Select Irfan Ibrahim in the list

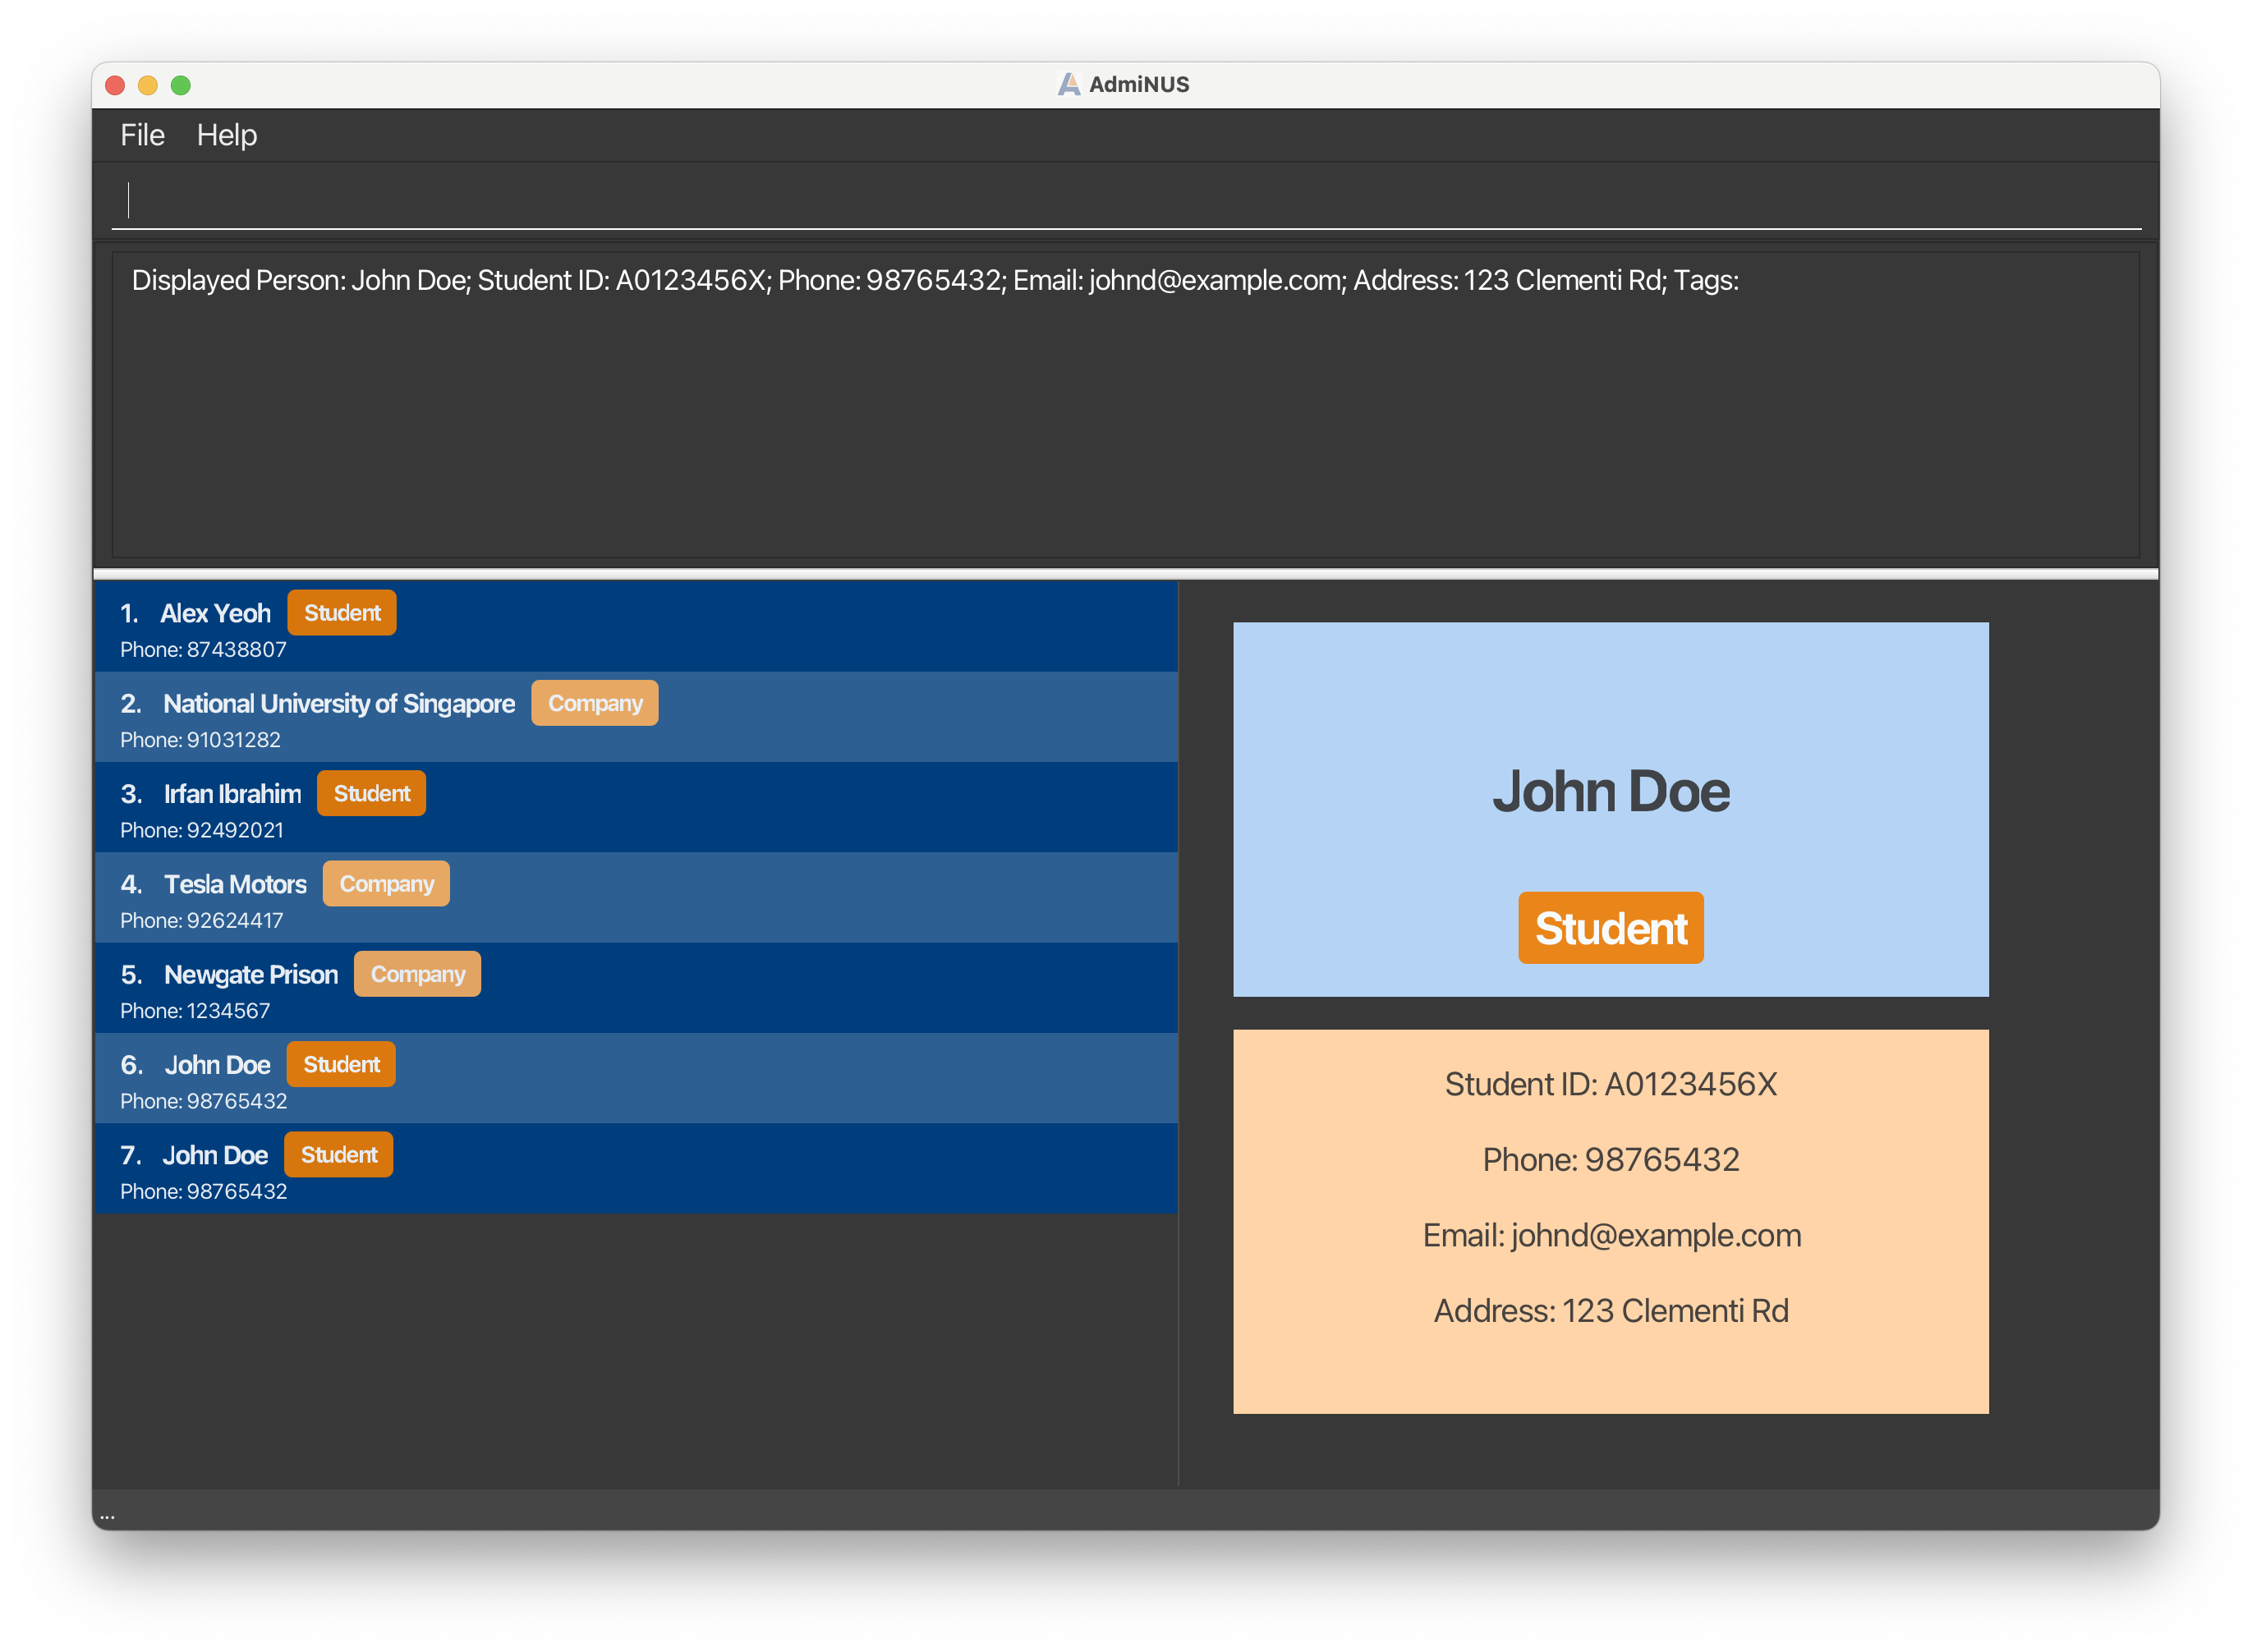tap(232, 794)
